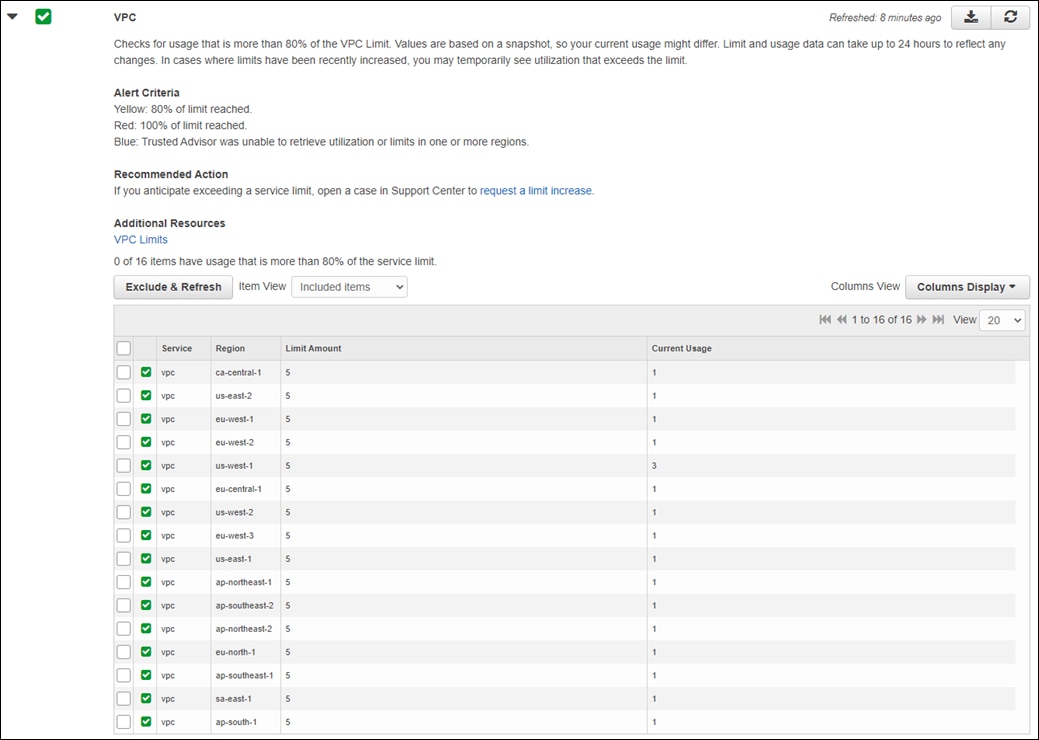The height and width of the screenshot is (740, 1039).
Task: Click green status icon for sa-east-1
Action: pyautogui.click(x=146, y=699)
